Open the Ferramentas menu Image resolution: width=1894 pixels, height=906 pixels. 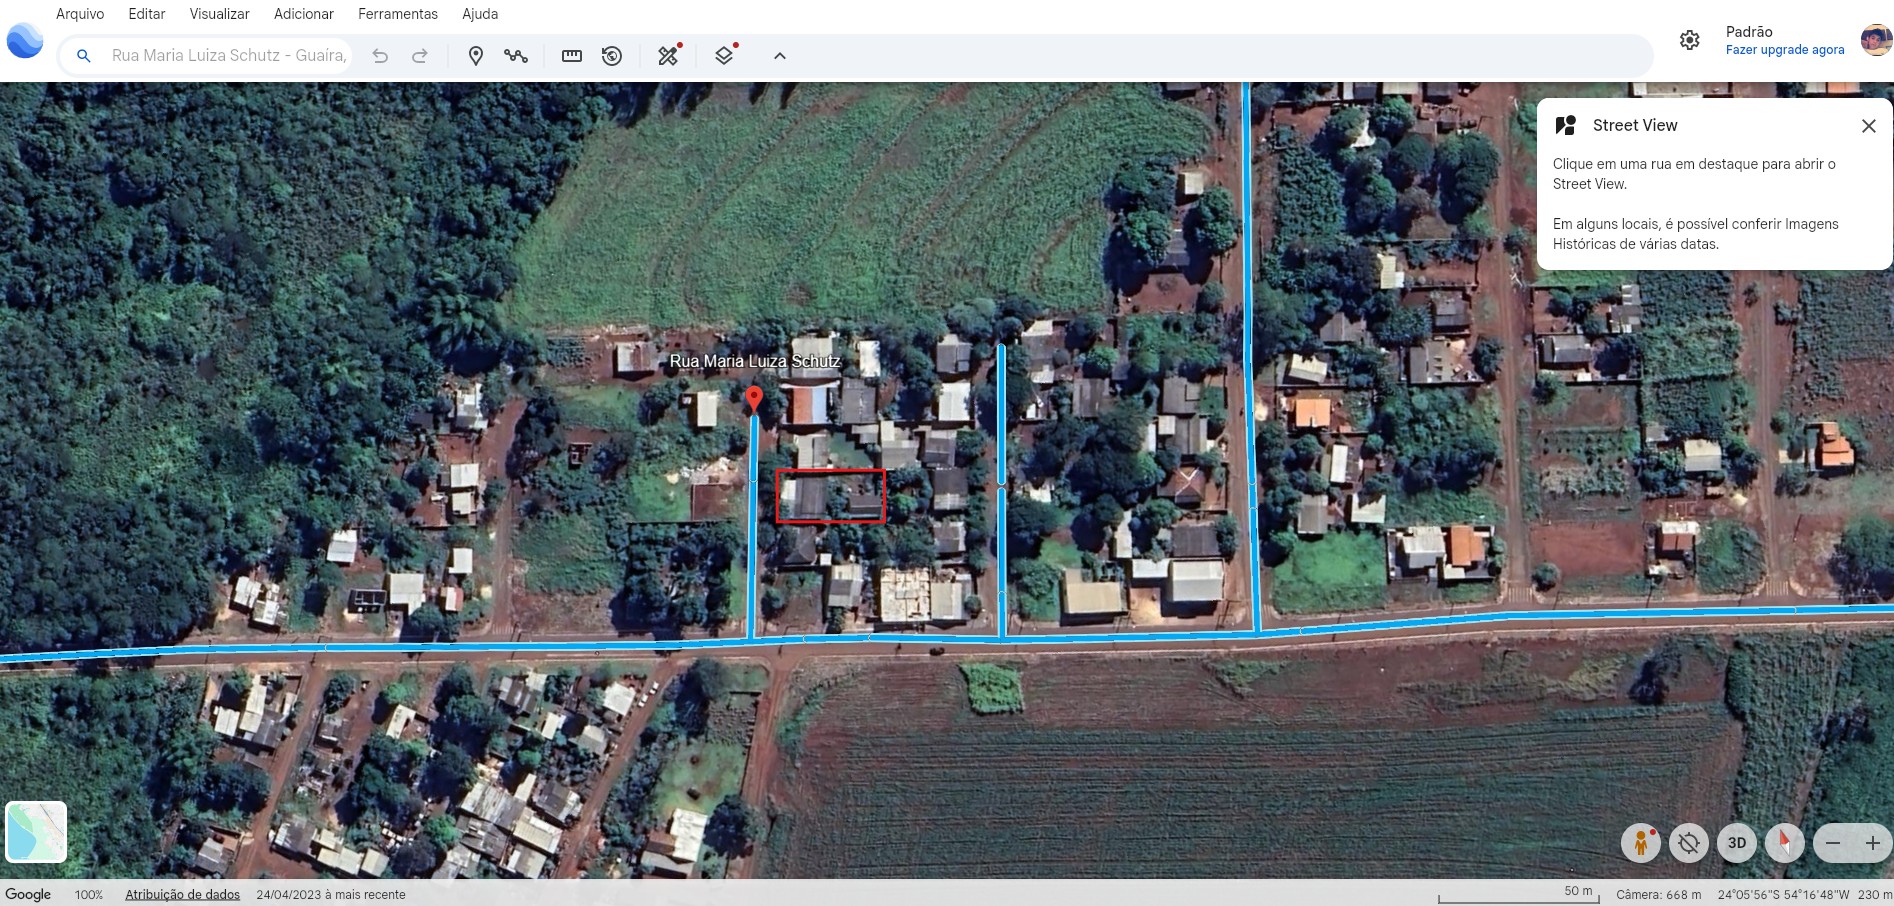coord(398,14)
